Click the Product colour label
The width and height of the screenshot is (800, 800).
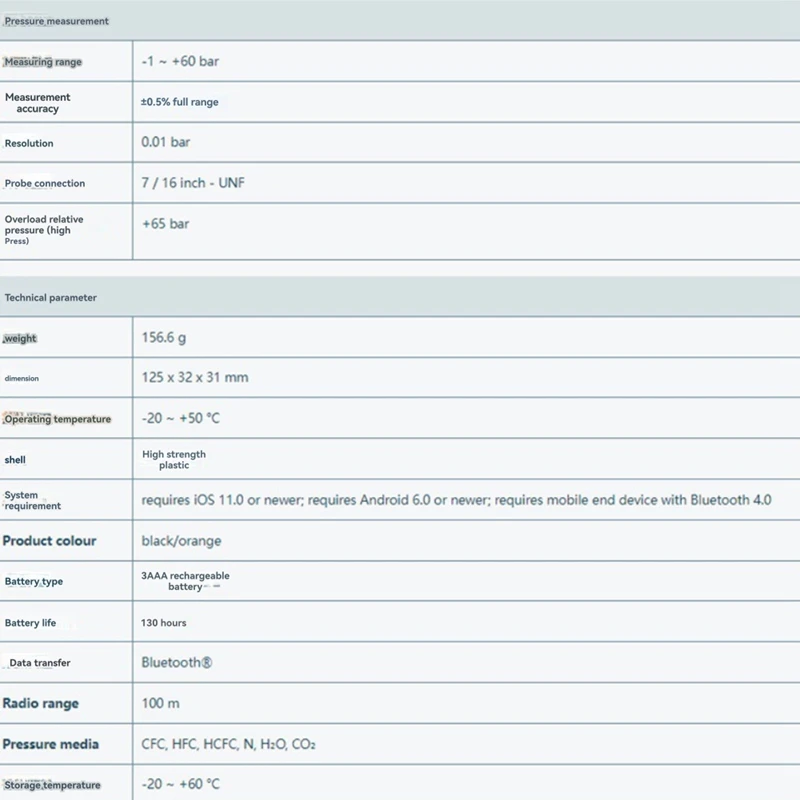click(50, 541)
